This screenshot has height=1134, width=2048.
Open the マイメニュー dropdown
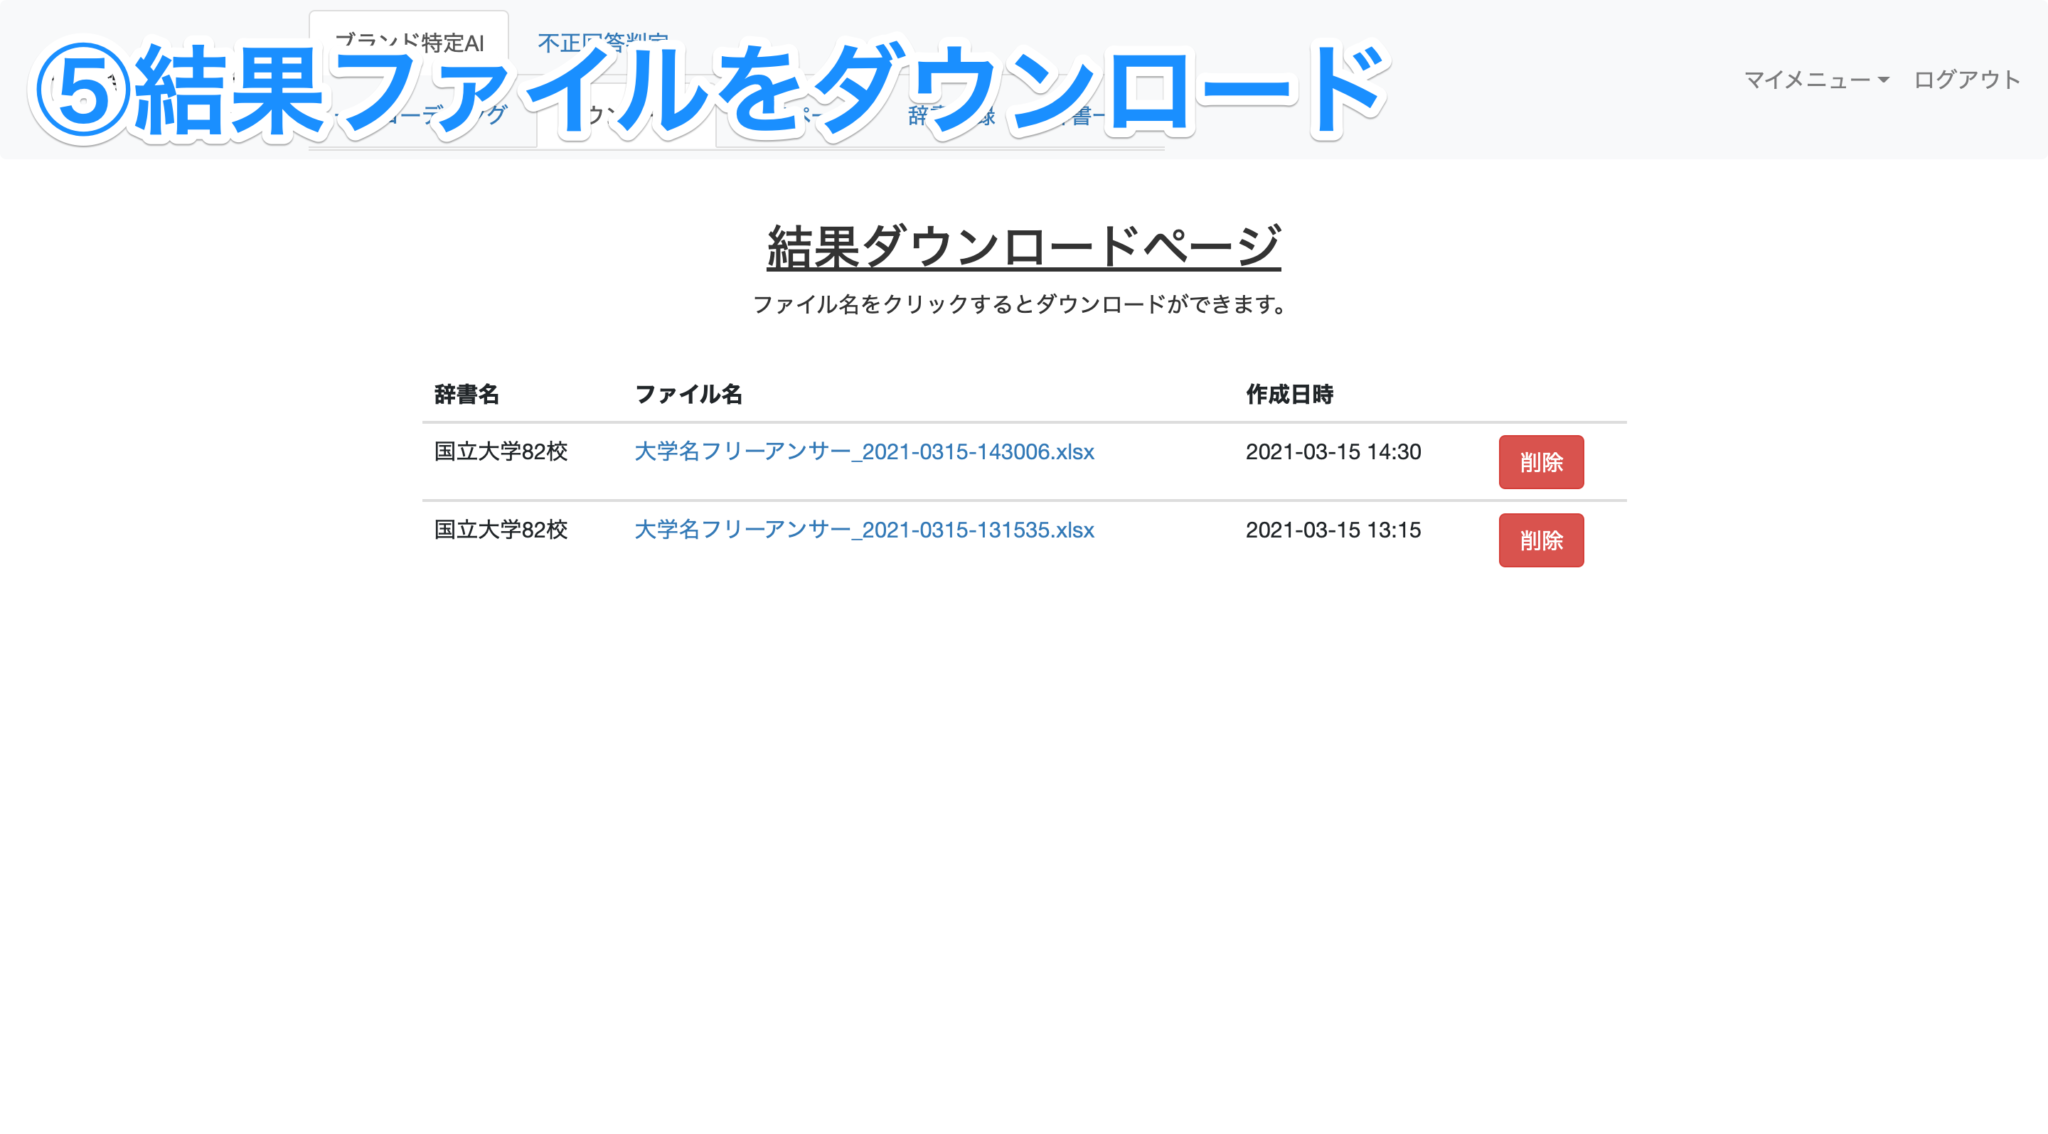coord(1816,80)
